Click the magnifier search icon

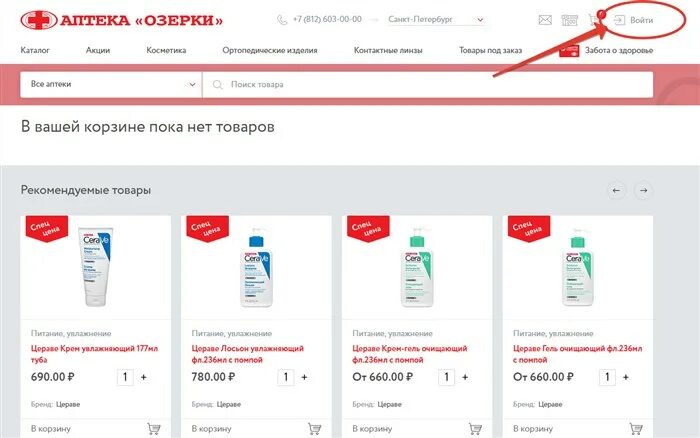click(217, 84)
